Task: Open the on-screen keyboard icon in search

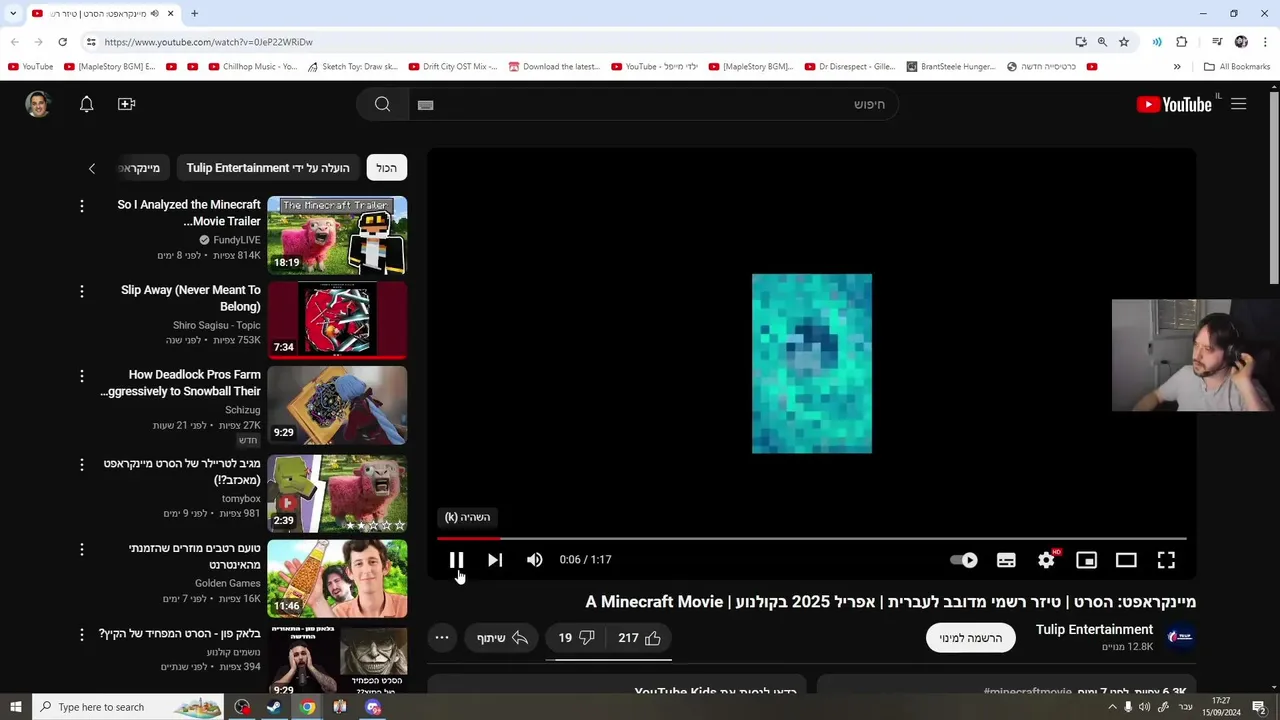Action: [x=425, y=104]
